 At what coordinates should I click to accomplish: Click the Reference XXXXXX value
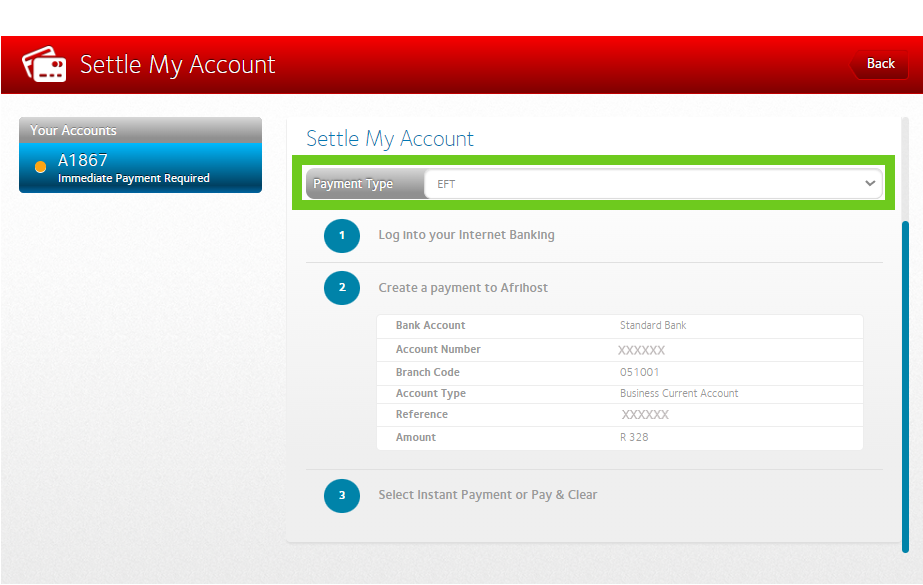pos(645,415)
